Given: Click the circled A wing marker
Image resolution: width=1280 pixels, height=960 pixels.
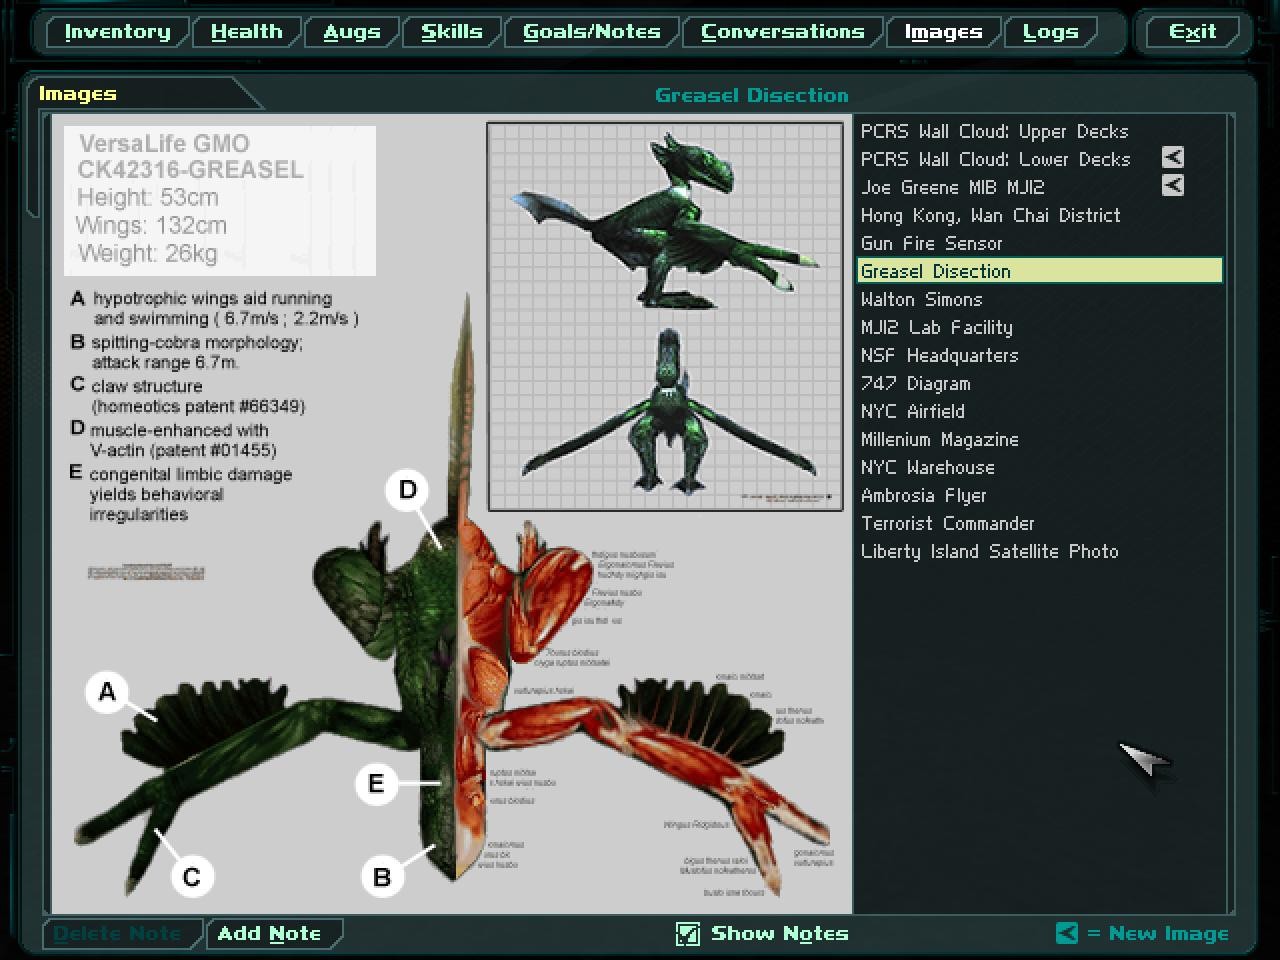Looking at the screenshot, I should click(x=107, y=692).
